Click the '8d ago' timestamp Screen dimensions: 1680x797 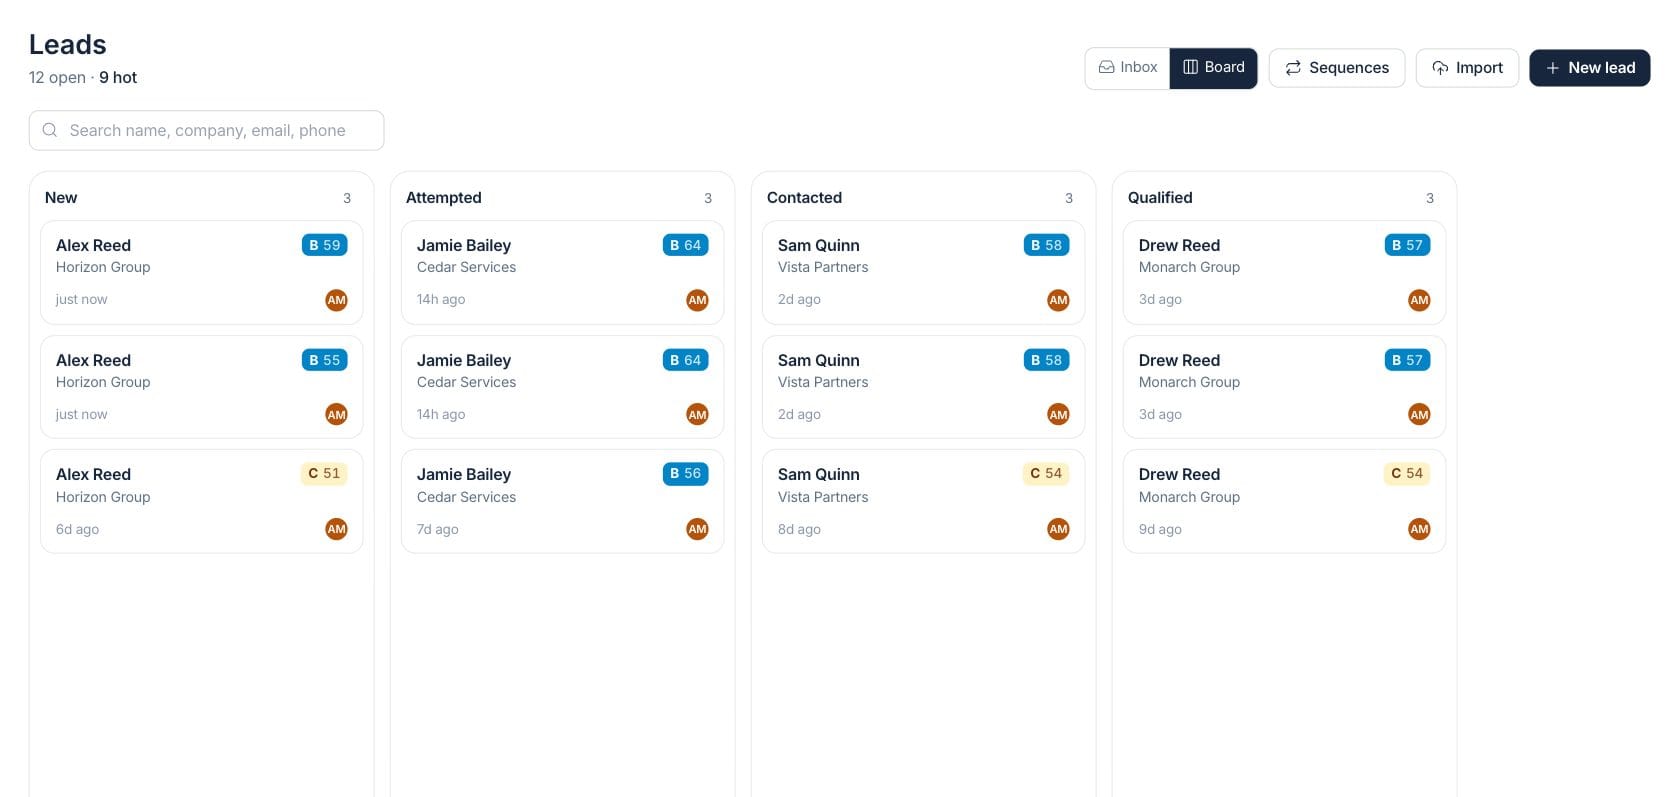pos(799,529)
